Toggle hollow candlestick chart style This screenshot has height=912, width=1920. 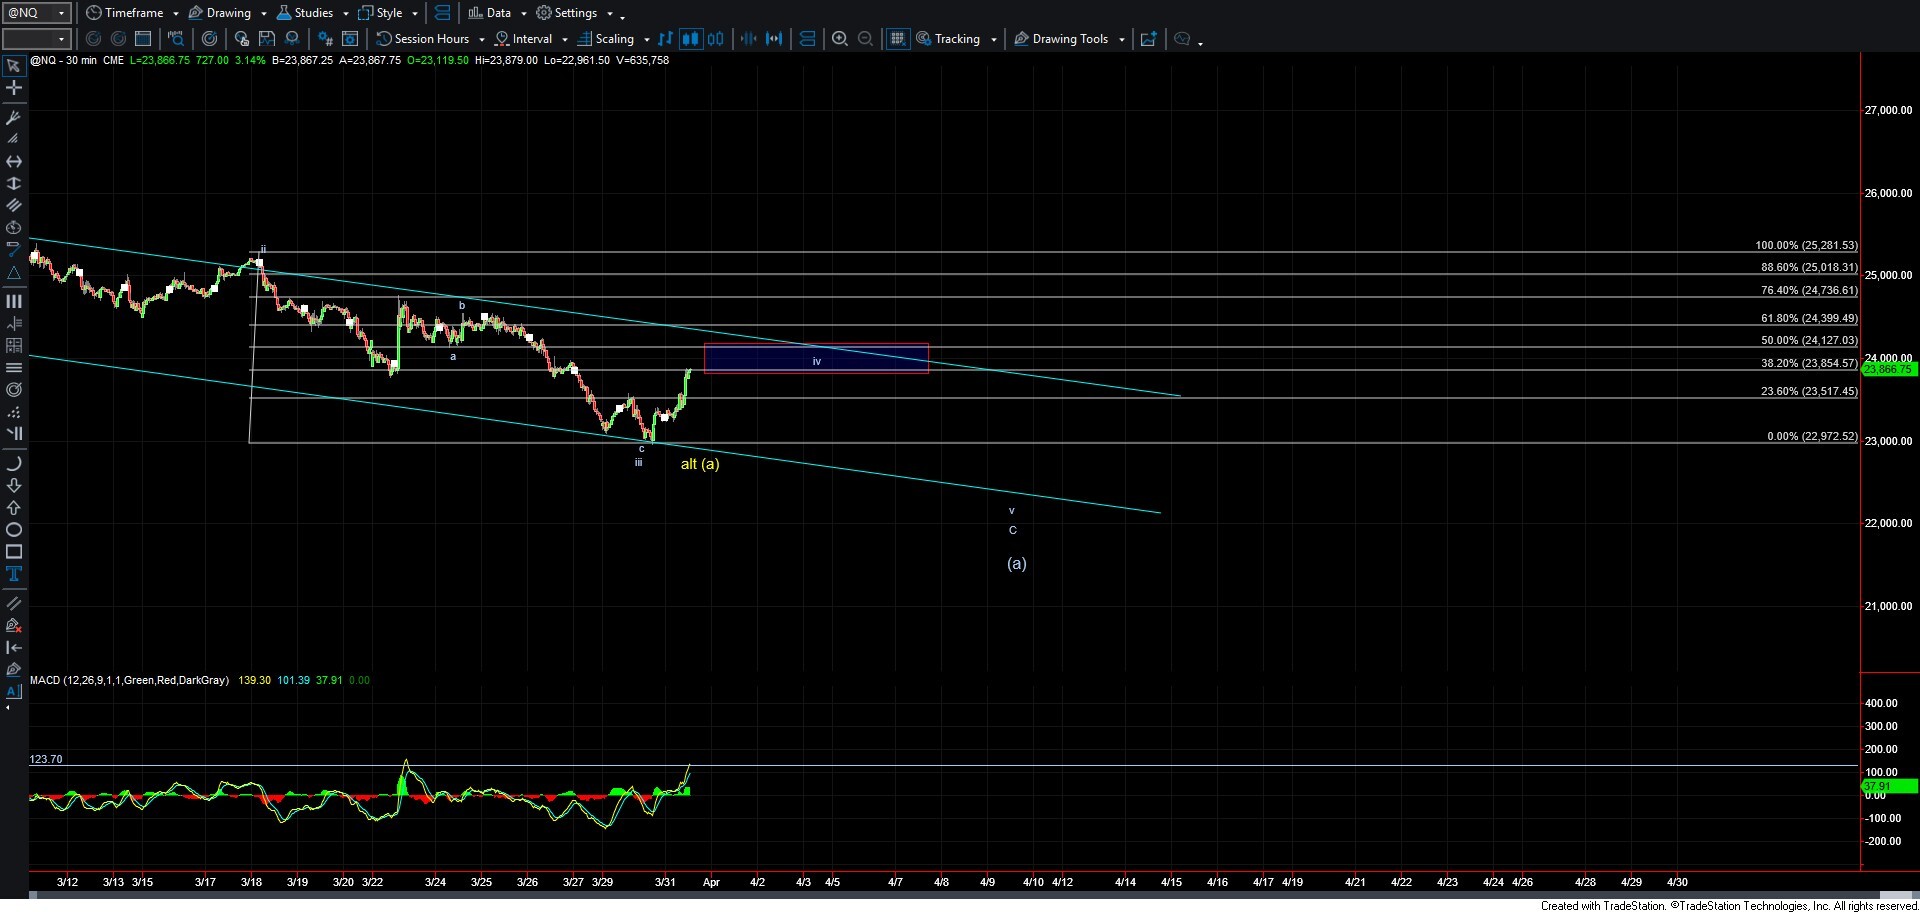(x=716, y=39)
